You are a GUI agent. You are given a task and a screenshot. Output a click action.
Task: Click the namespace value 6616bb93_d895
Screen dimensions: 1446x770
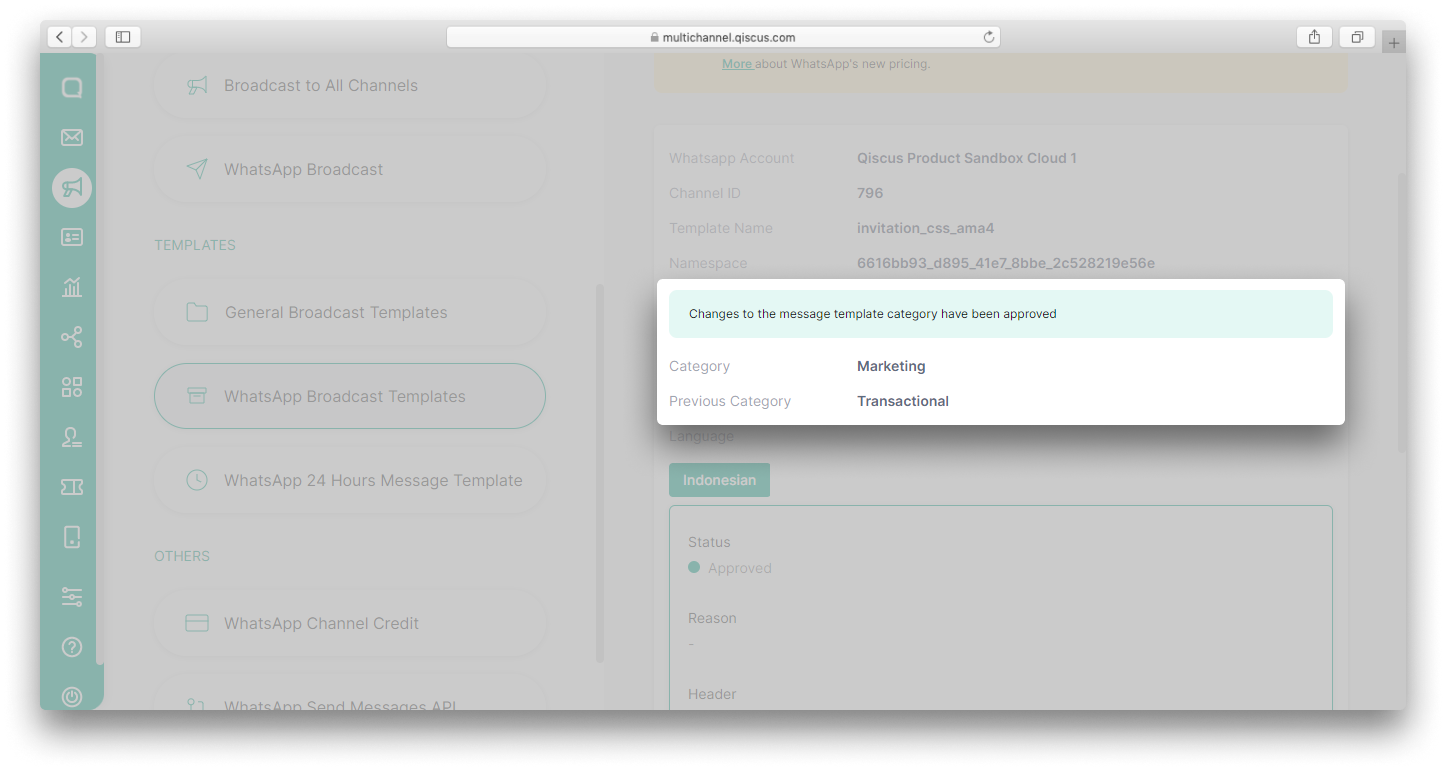click(x=1006, y=264)
